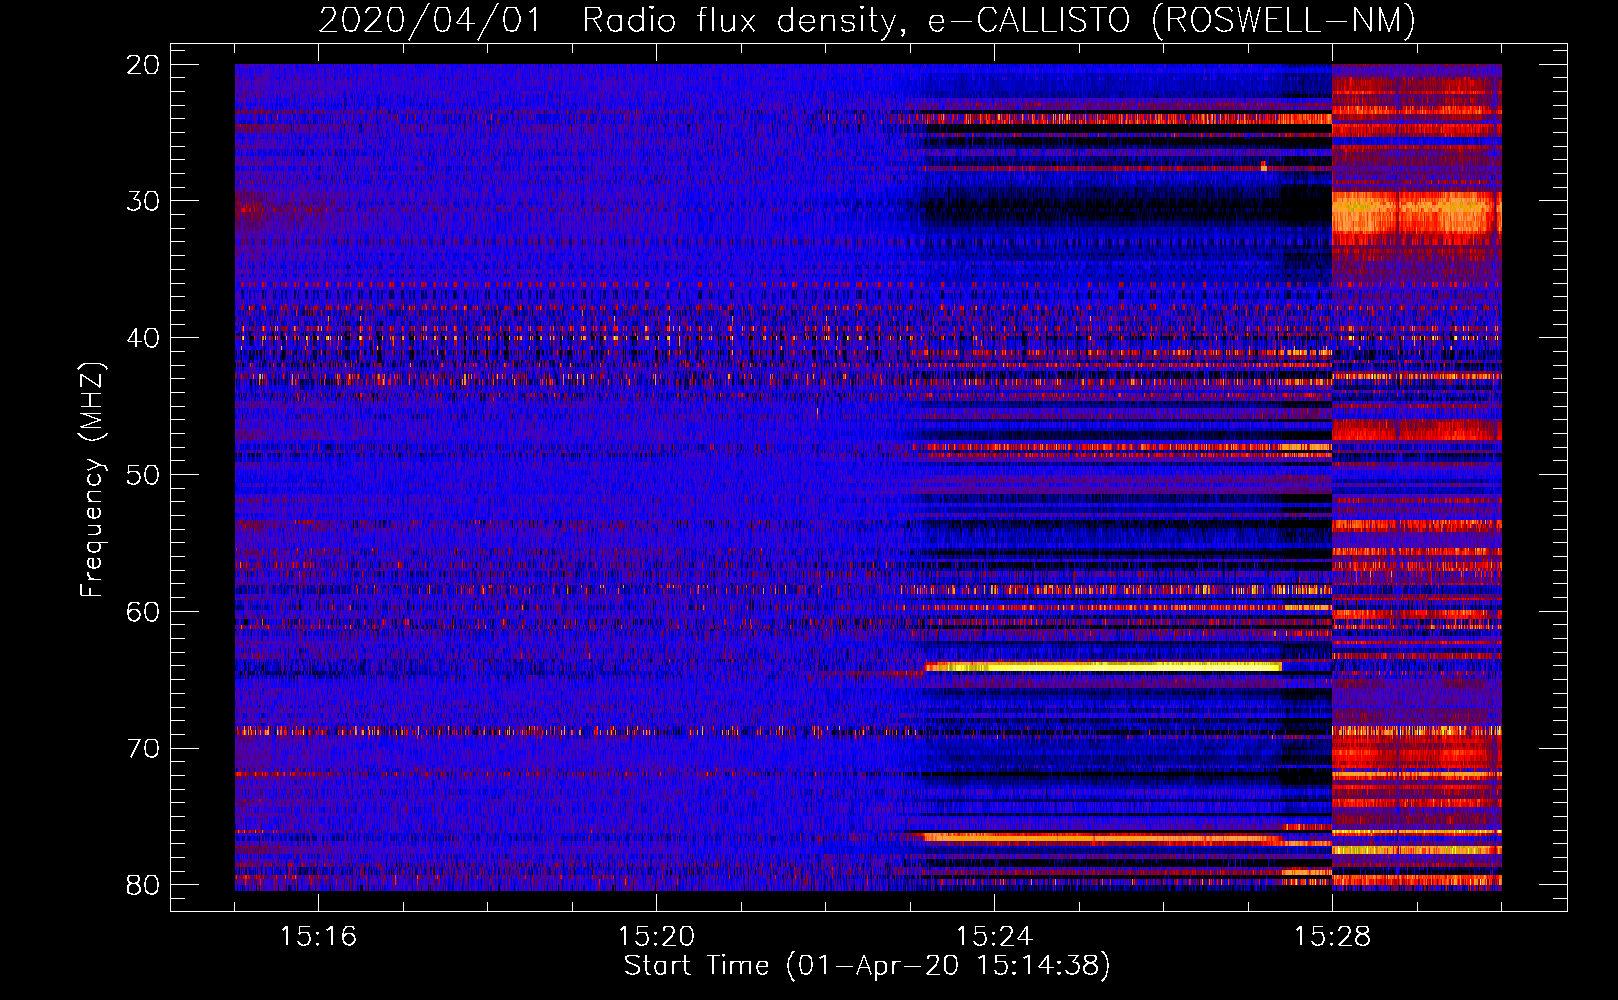
Task: Click the 30 MHz frequency tick label
Action: pos(144,201)
